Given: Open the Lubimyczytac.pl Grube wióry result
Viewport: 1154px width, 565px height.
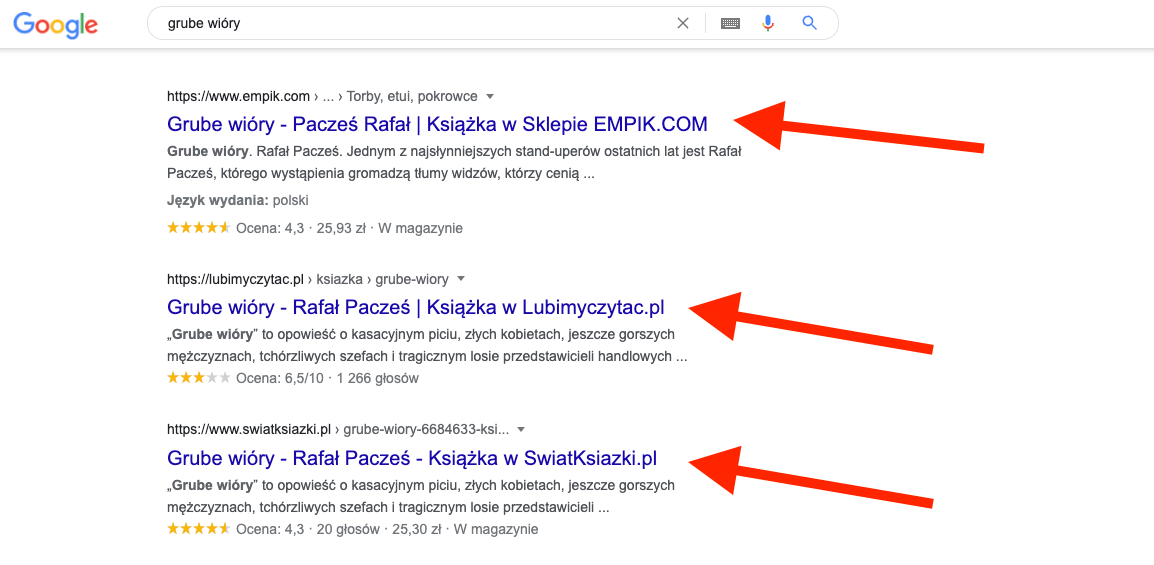Looking at the screenshot, I should [x=415, y=307].
